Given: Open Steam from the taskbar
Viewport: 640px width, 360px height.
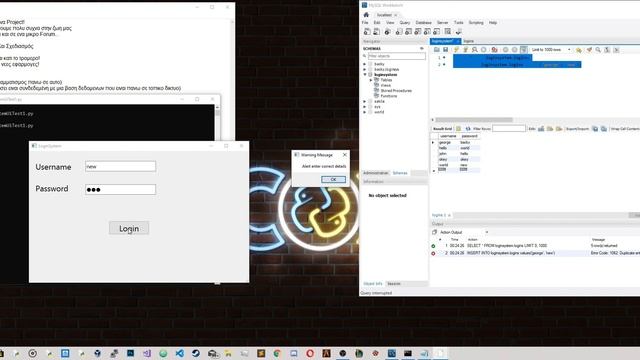Looking at the screenshot, I should (196, 353).
